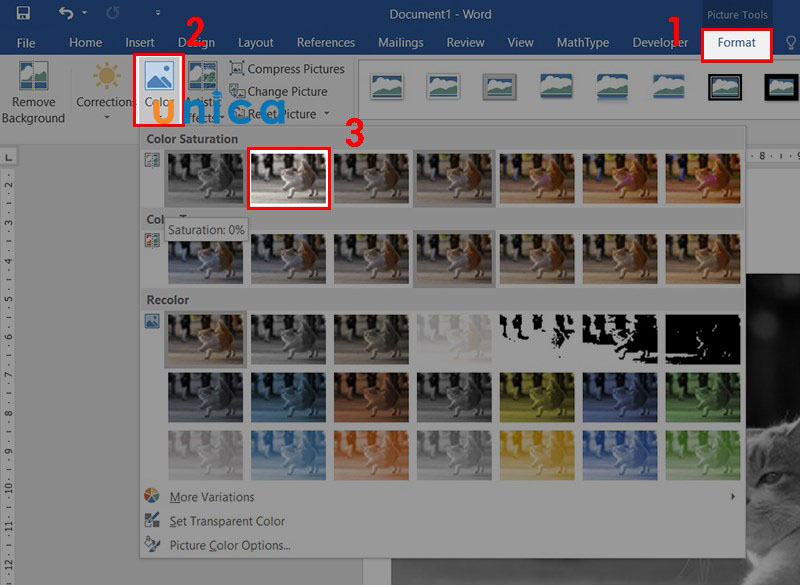The width and height of the screenshot is (800, 585).
Task: Open the Undo history dropdown arrow
Action: [x=85, y=13]
